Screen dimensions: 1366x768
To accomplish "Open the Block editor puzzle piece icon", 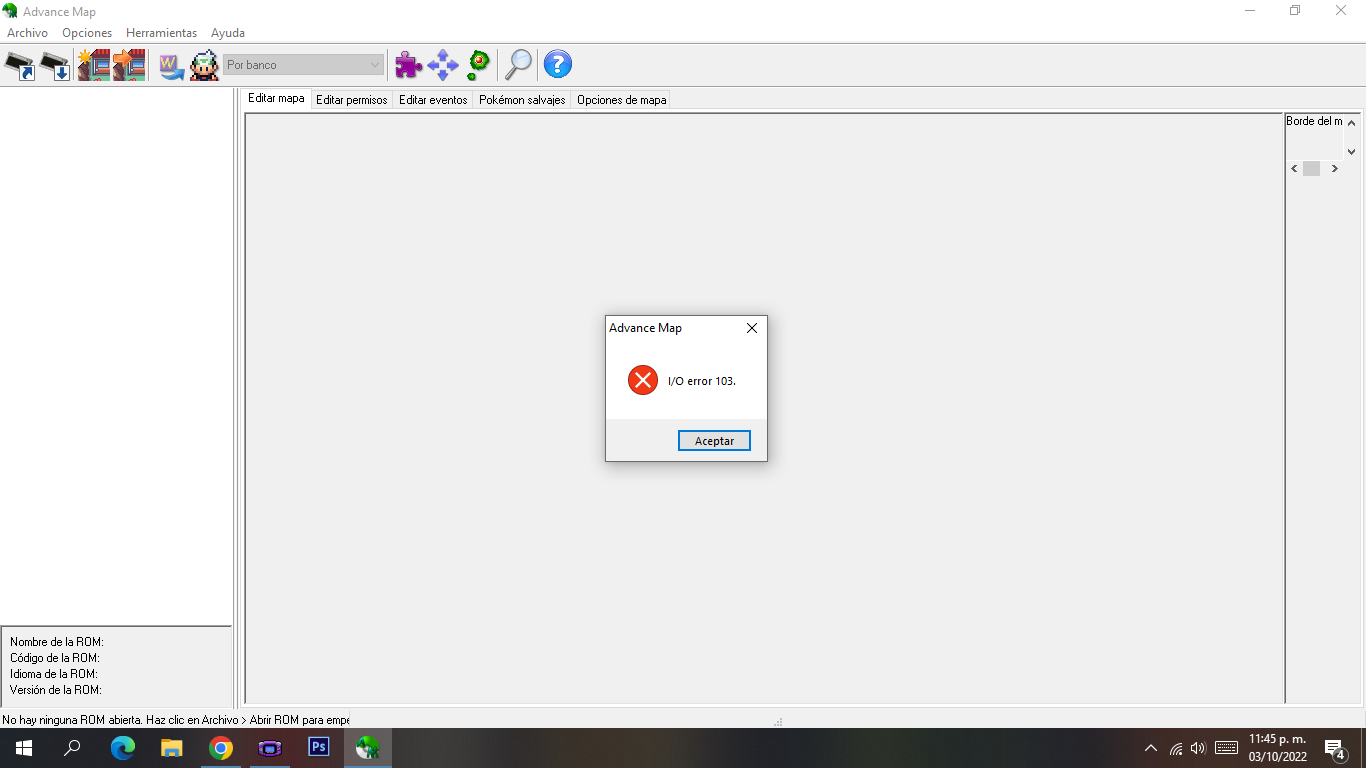I will (407, 64).
